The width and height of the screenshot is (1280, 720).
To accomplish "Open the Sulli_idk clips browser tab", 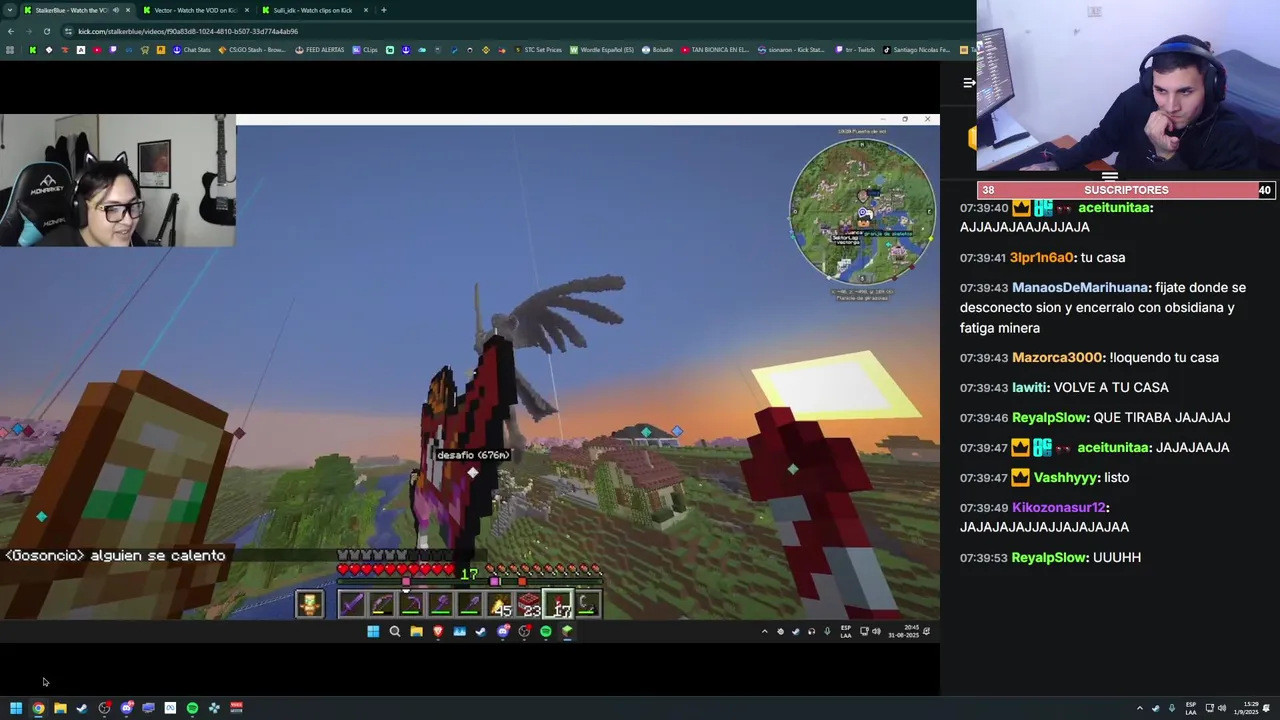I will pyautogui.click(x=313, y=10).
